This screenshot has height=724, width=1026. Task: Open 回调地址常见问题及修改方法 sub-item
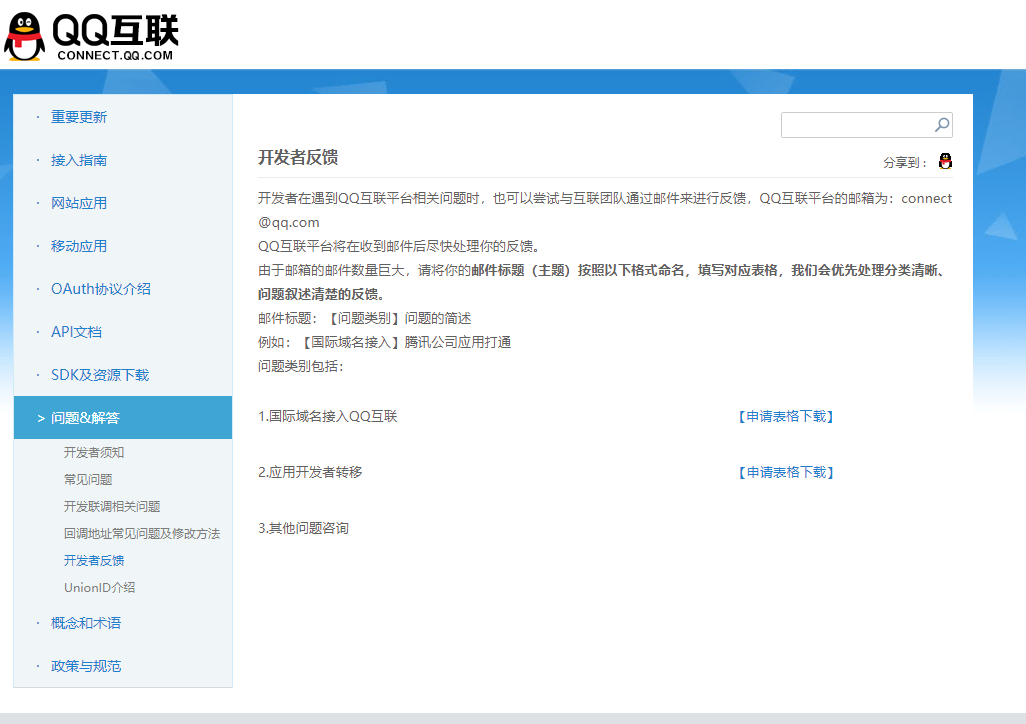pos(142,533)
